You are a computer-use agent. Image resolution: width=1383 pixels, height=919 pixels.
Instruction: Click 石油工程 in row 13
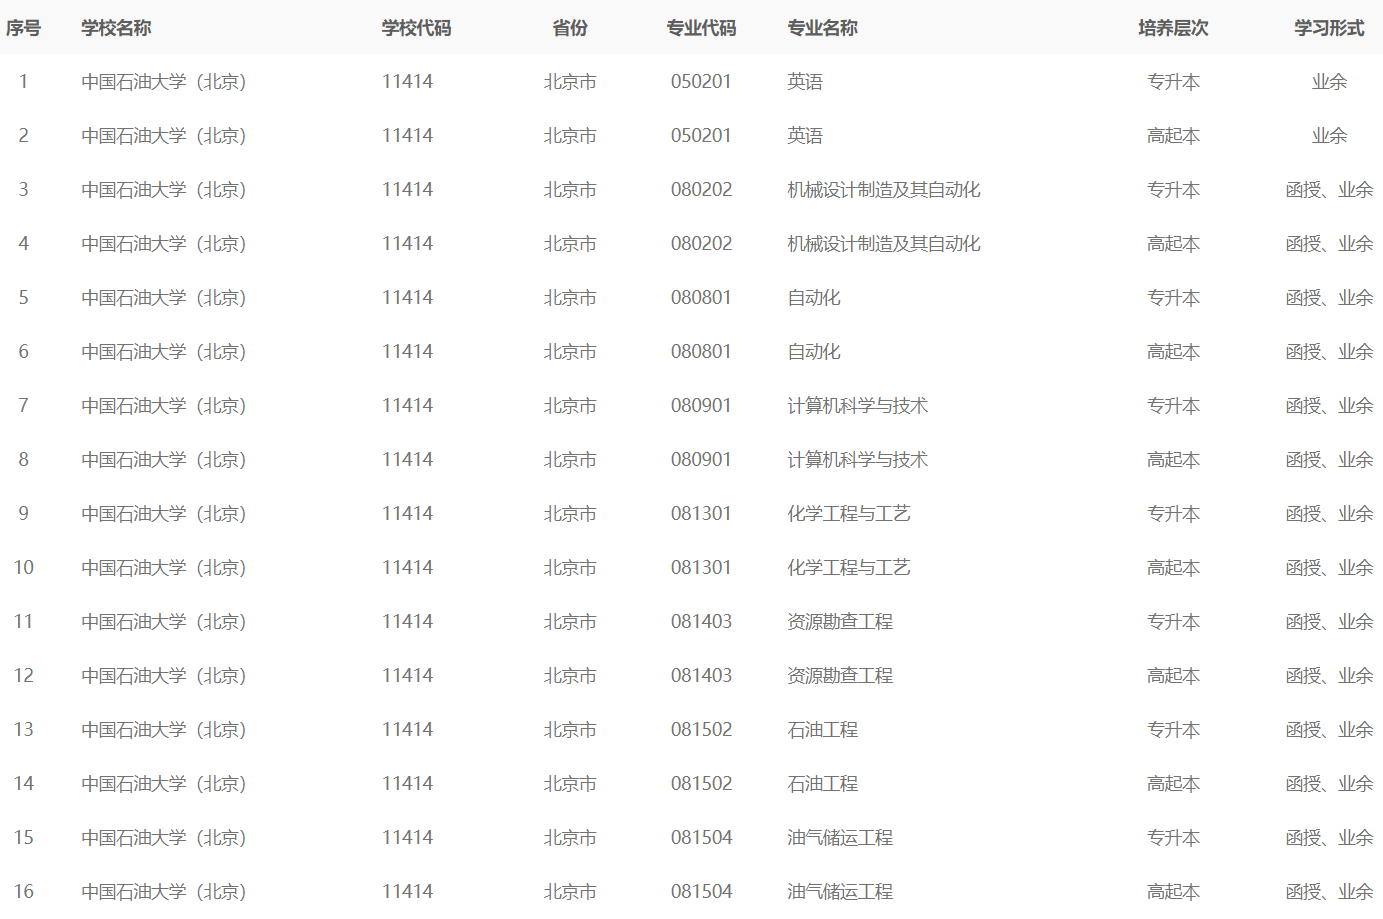click(823, 730)
